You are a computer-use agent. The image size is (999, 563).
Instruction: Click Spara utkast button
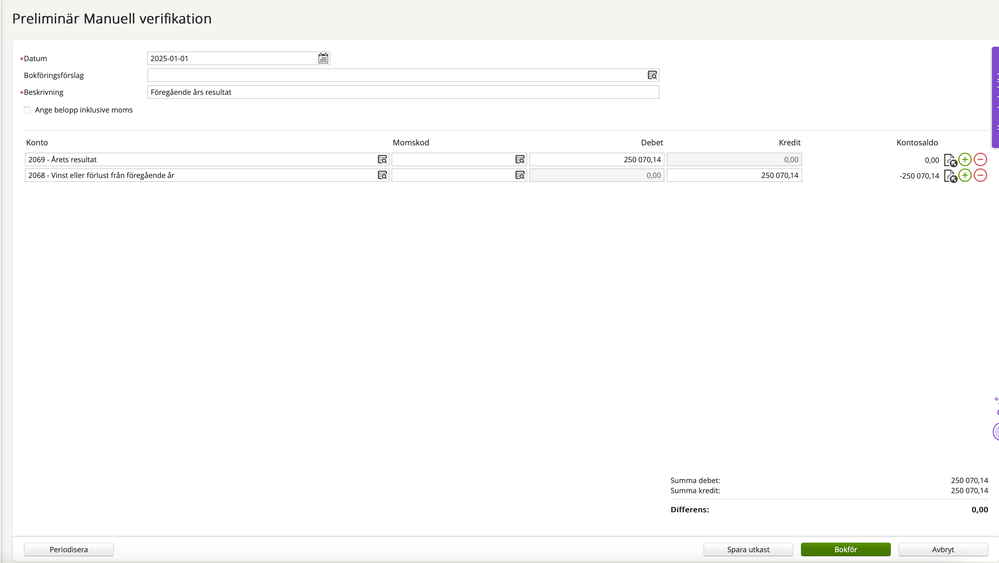point(748,549)
